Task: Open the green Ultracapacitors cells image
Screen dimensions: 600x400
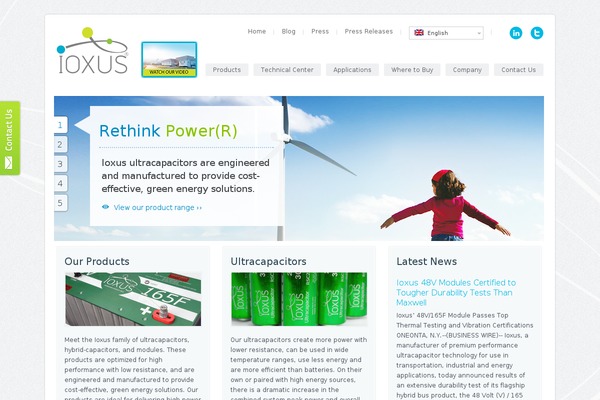Action: (299, 299)
